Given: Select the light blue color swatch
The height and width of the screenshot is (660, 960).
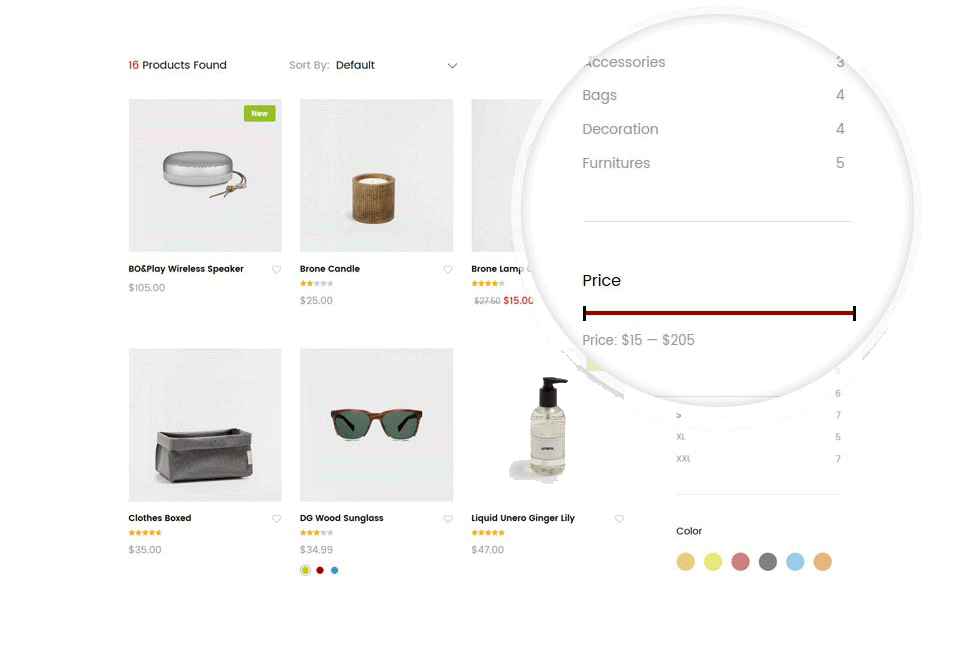Looking at the screenshot, I should pos(795,561).
